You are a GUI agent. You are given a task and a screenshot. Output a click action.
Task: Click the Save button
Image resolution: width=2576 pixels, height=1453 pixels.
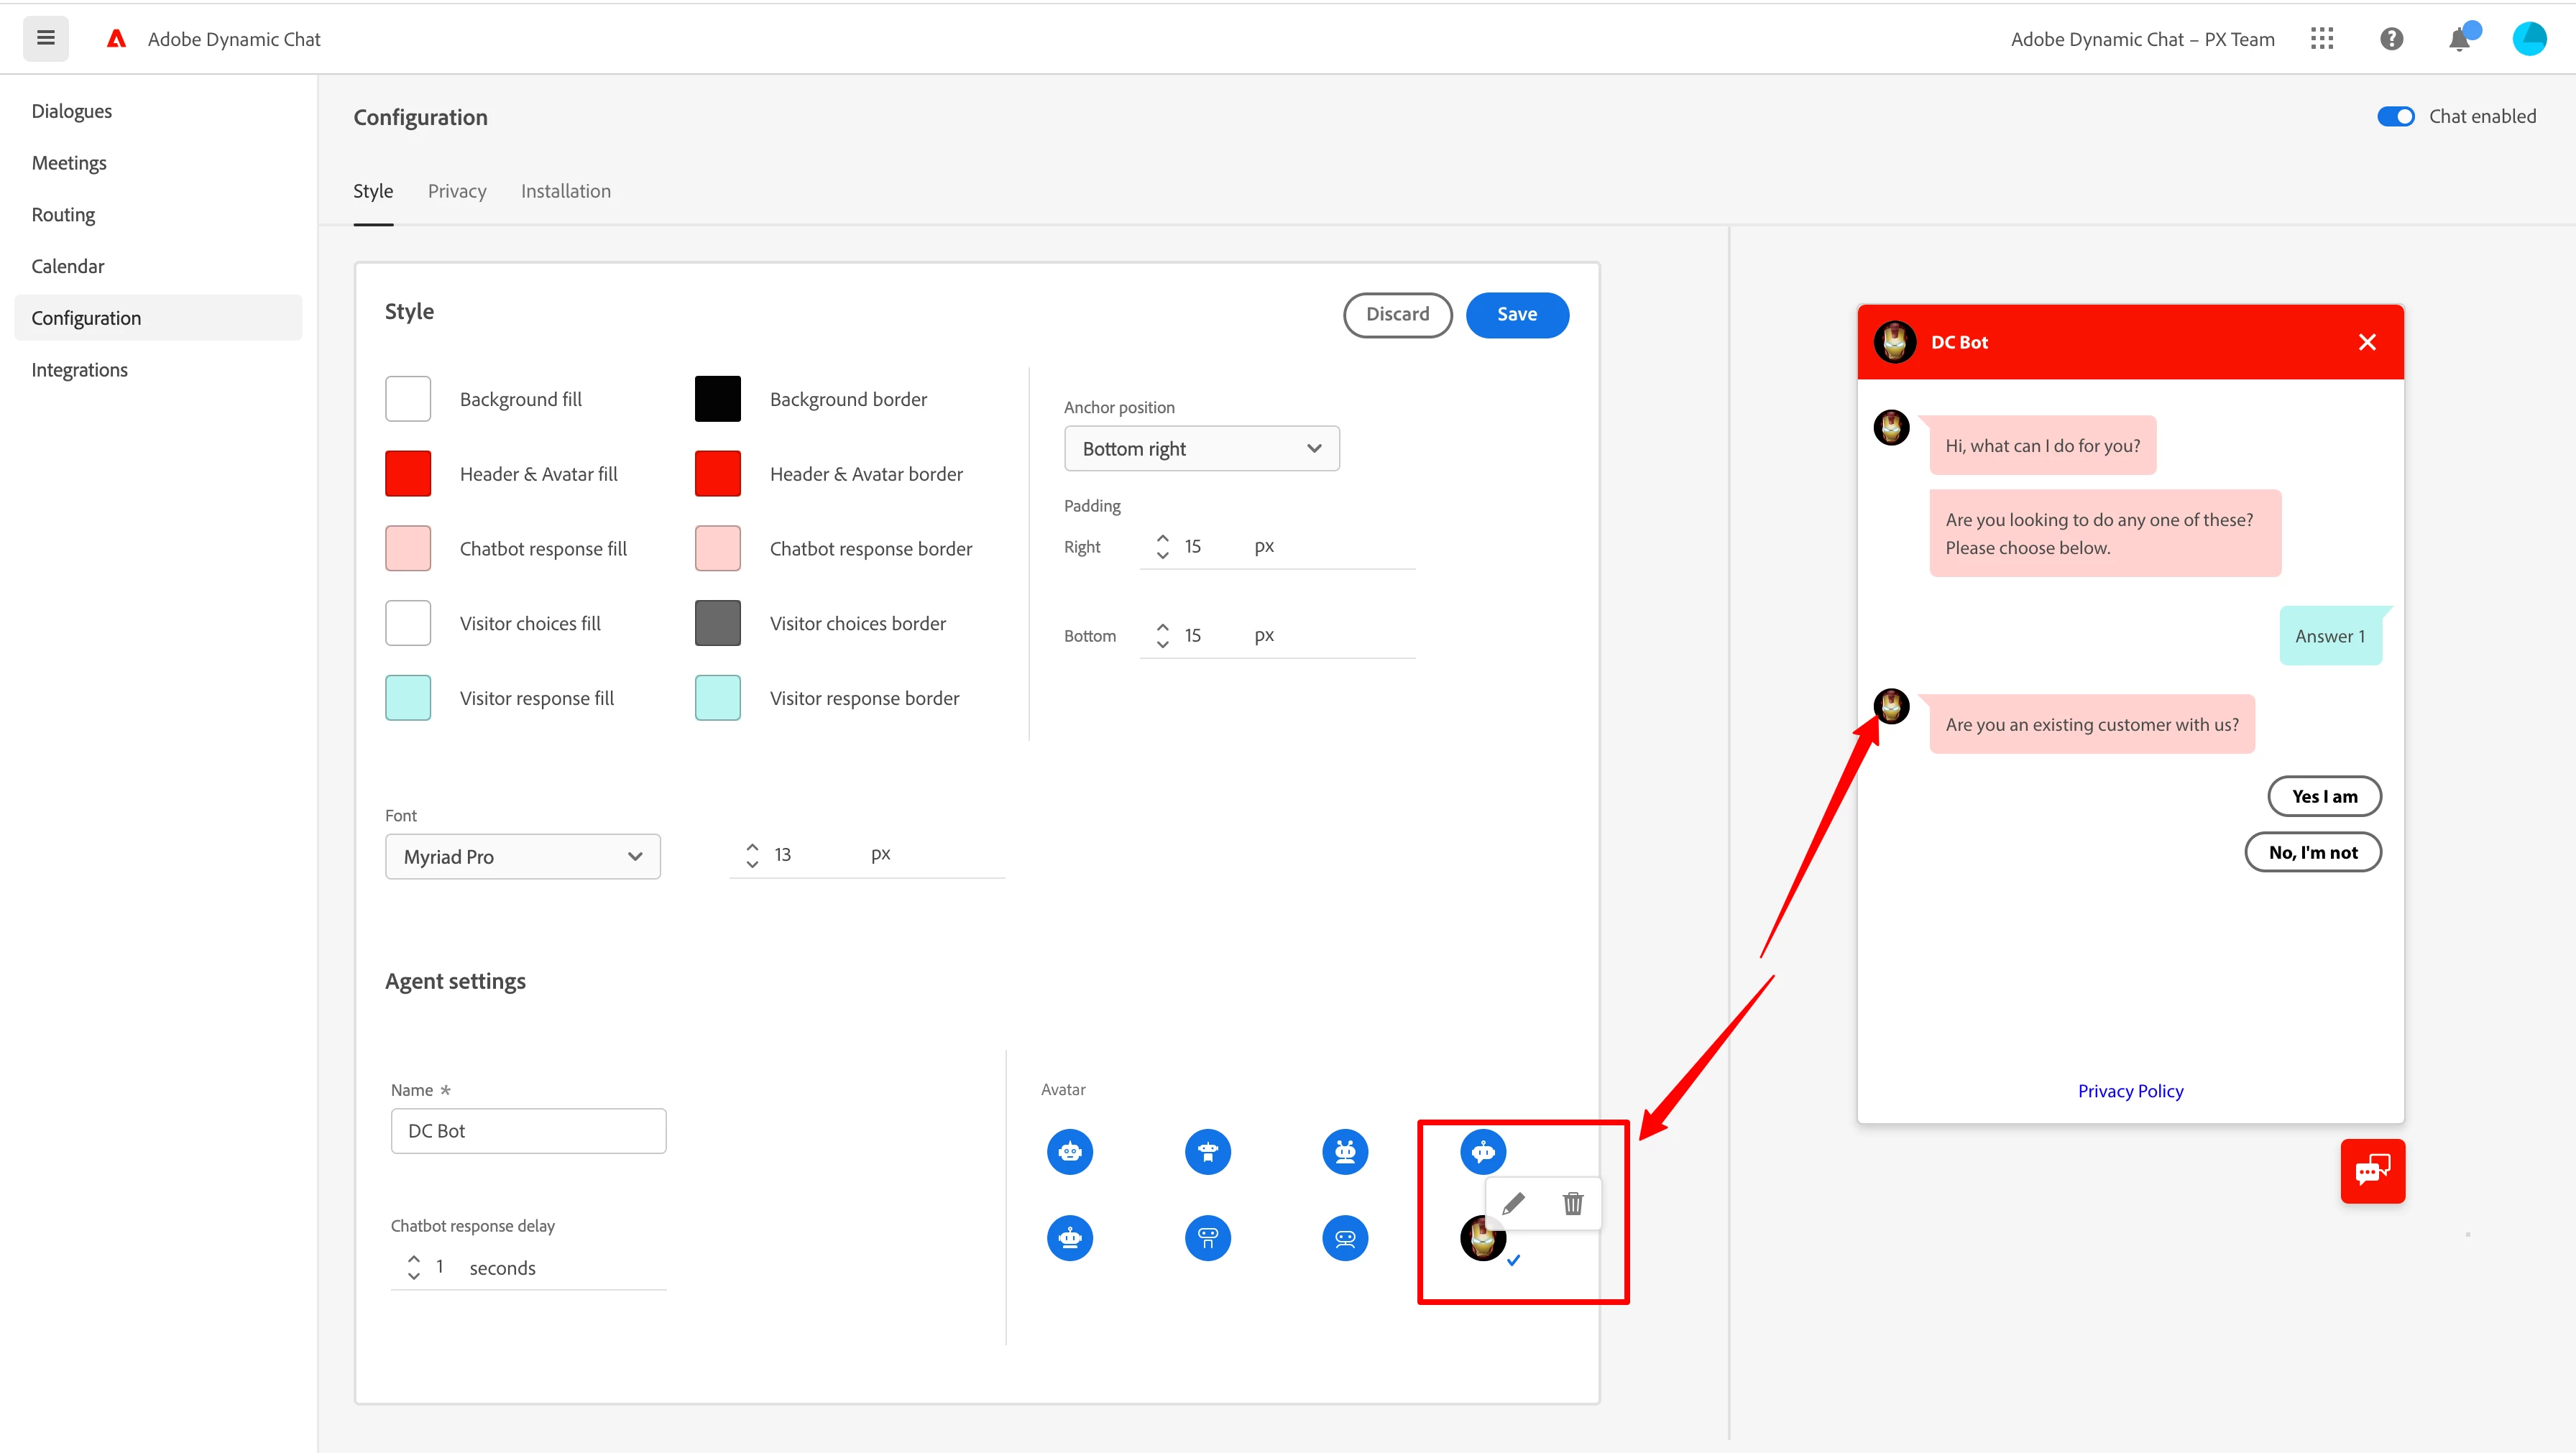[x=1516, y=314]
